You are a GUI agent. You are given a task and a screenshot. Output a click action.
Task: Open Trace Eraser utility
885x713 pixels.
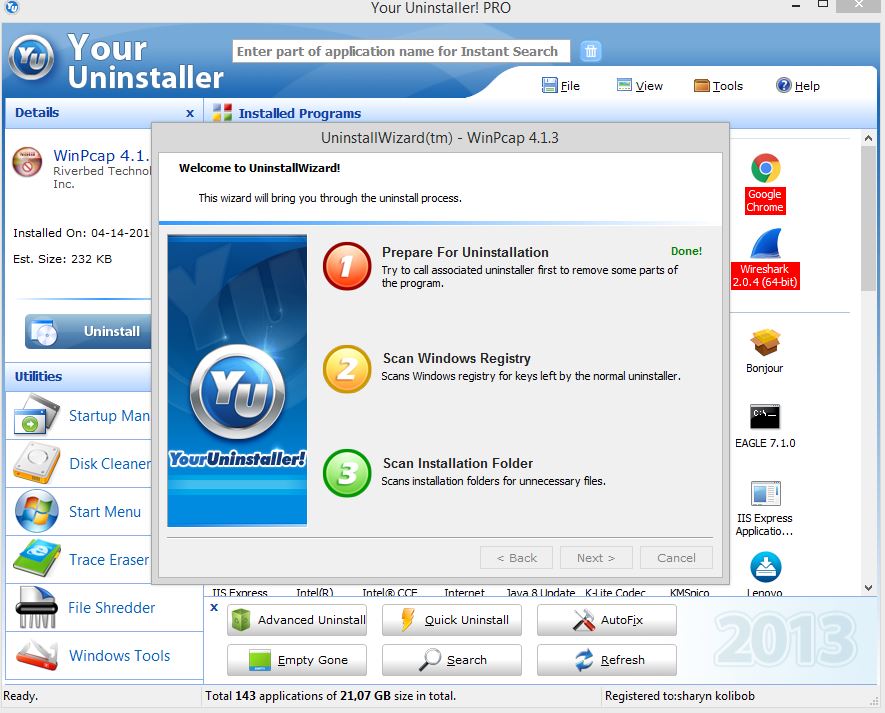click(79, 559)
